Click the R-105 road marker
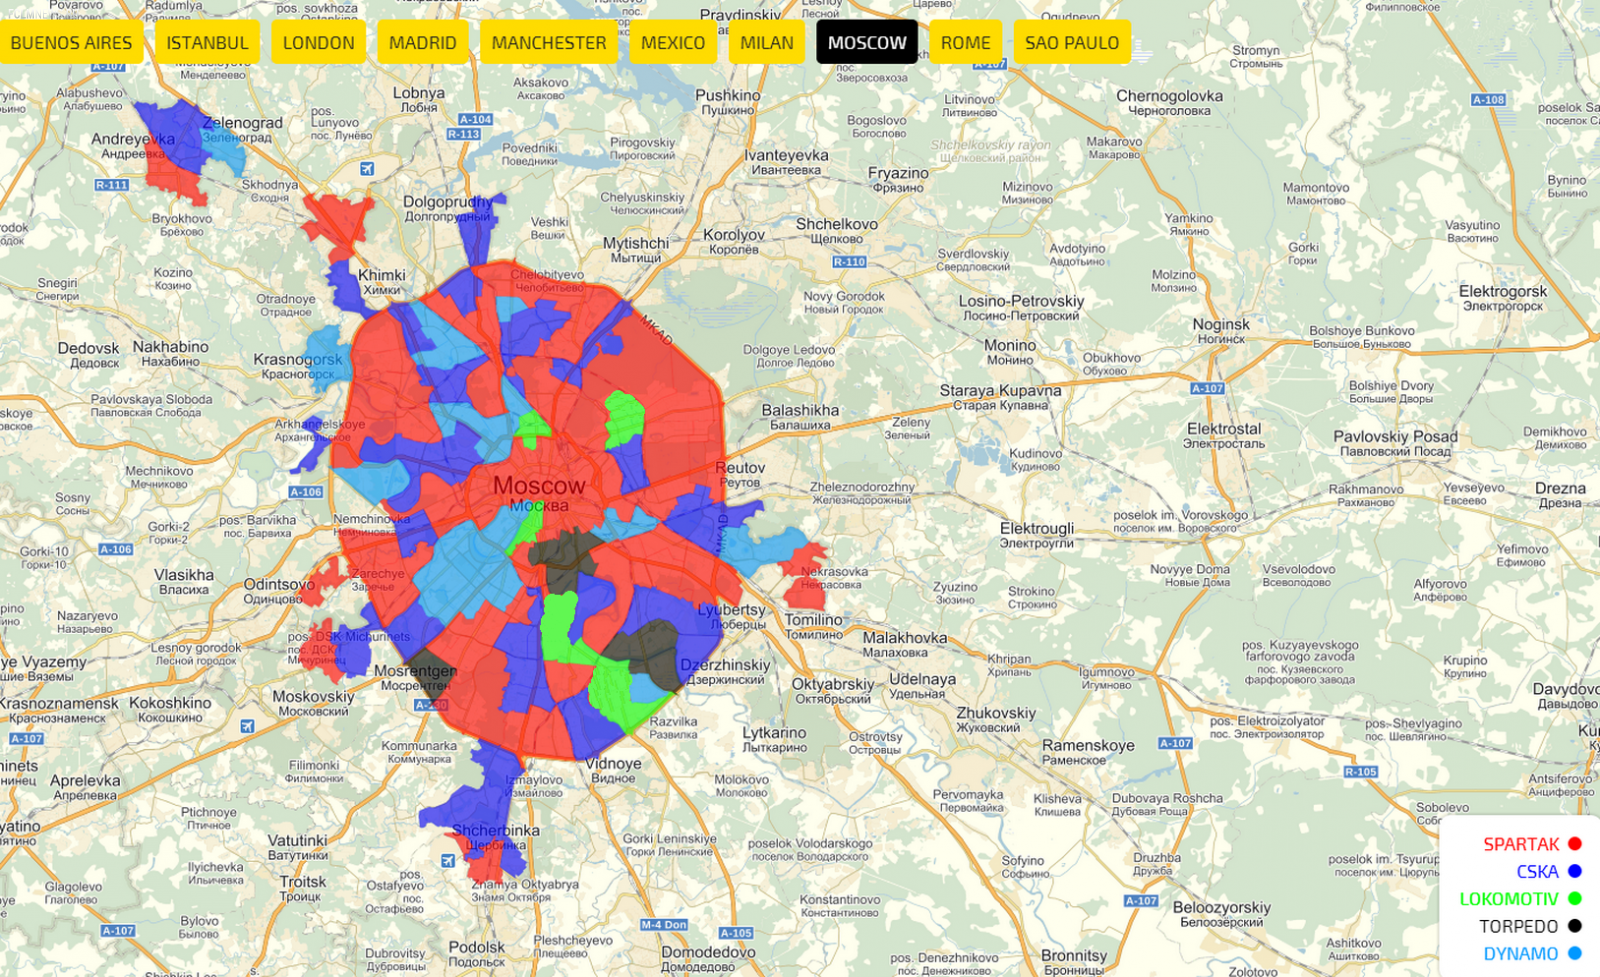The width and height of the screenshot is (1600, 977). coord(1361,772)
